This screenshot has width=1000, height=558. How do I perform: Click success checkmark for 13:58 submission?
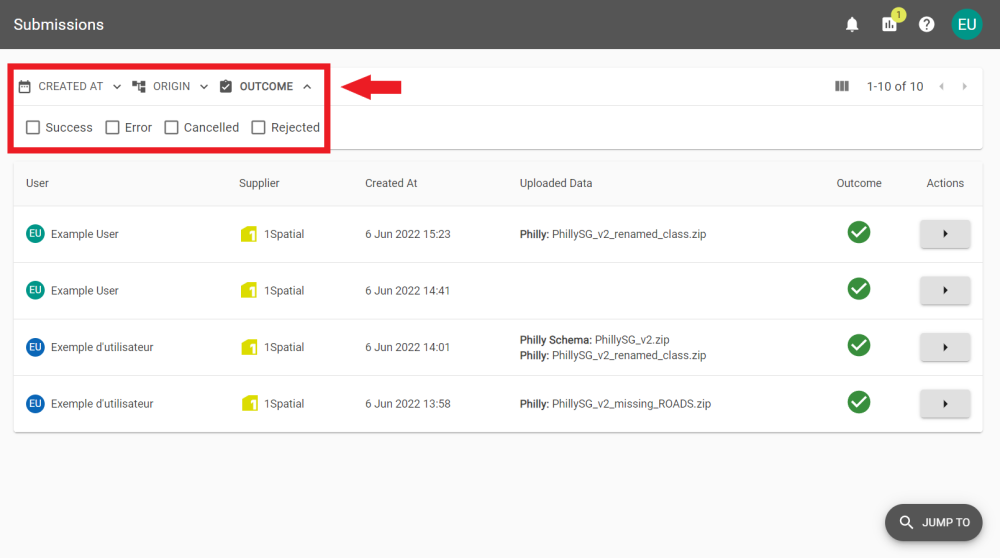[x=859, y=402]
